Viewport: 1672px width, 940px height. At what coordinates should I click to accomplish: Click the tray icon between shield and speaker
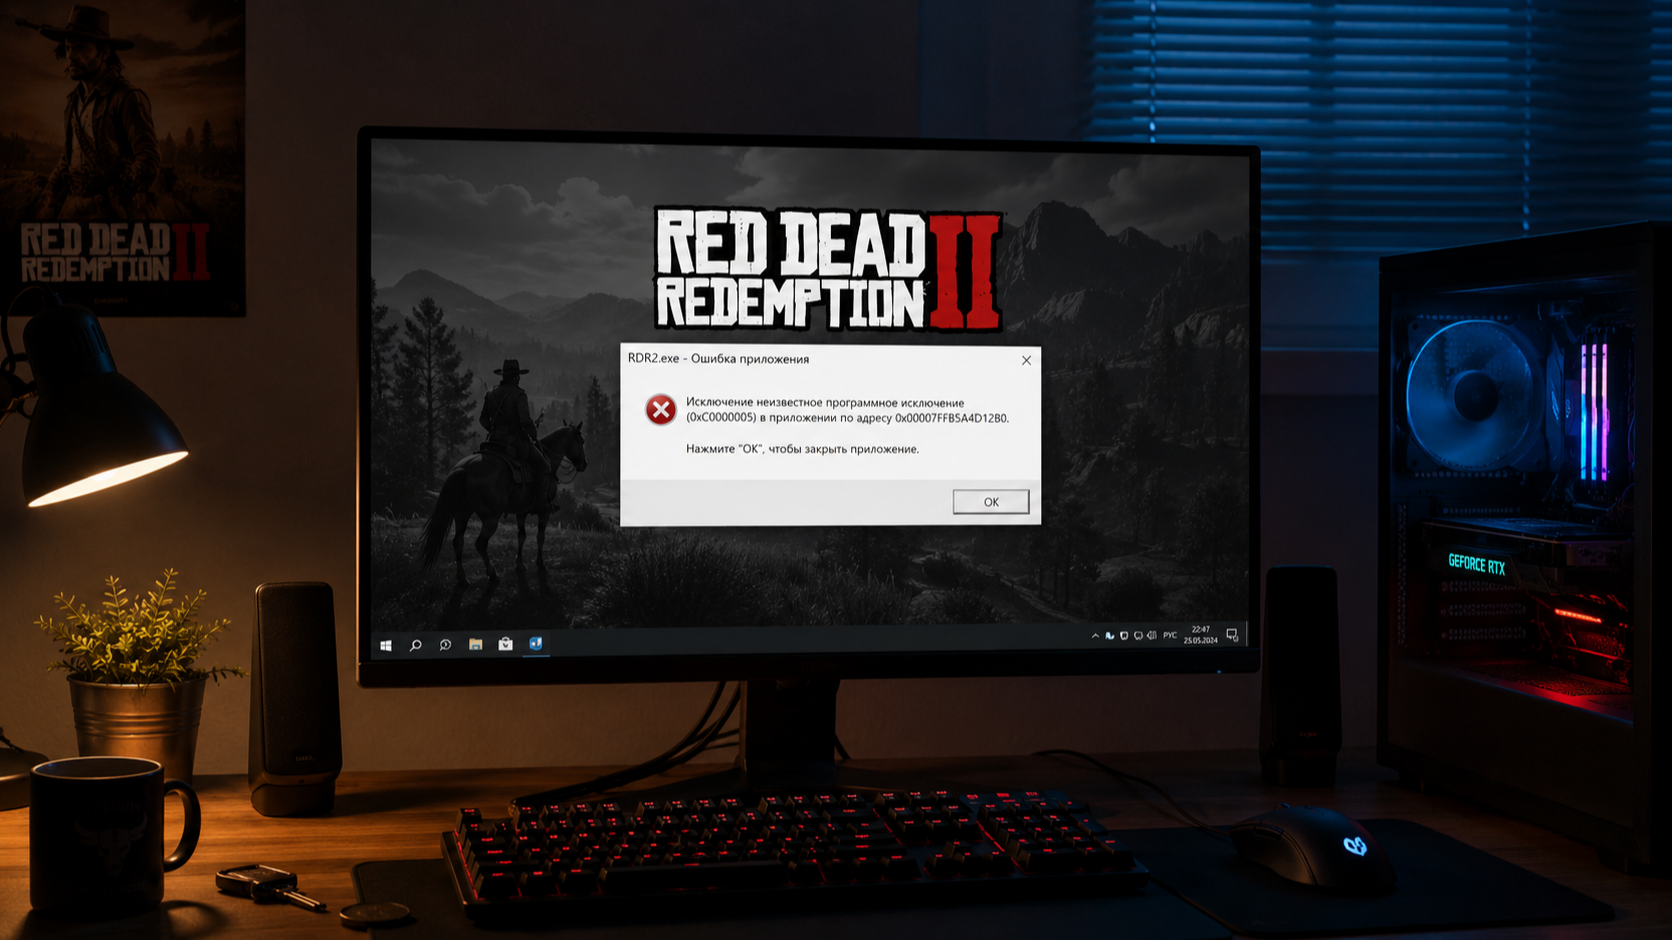click(1138, 636)
